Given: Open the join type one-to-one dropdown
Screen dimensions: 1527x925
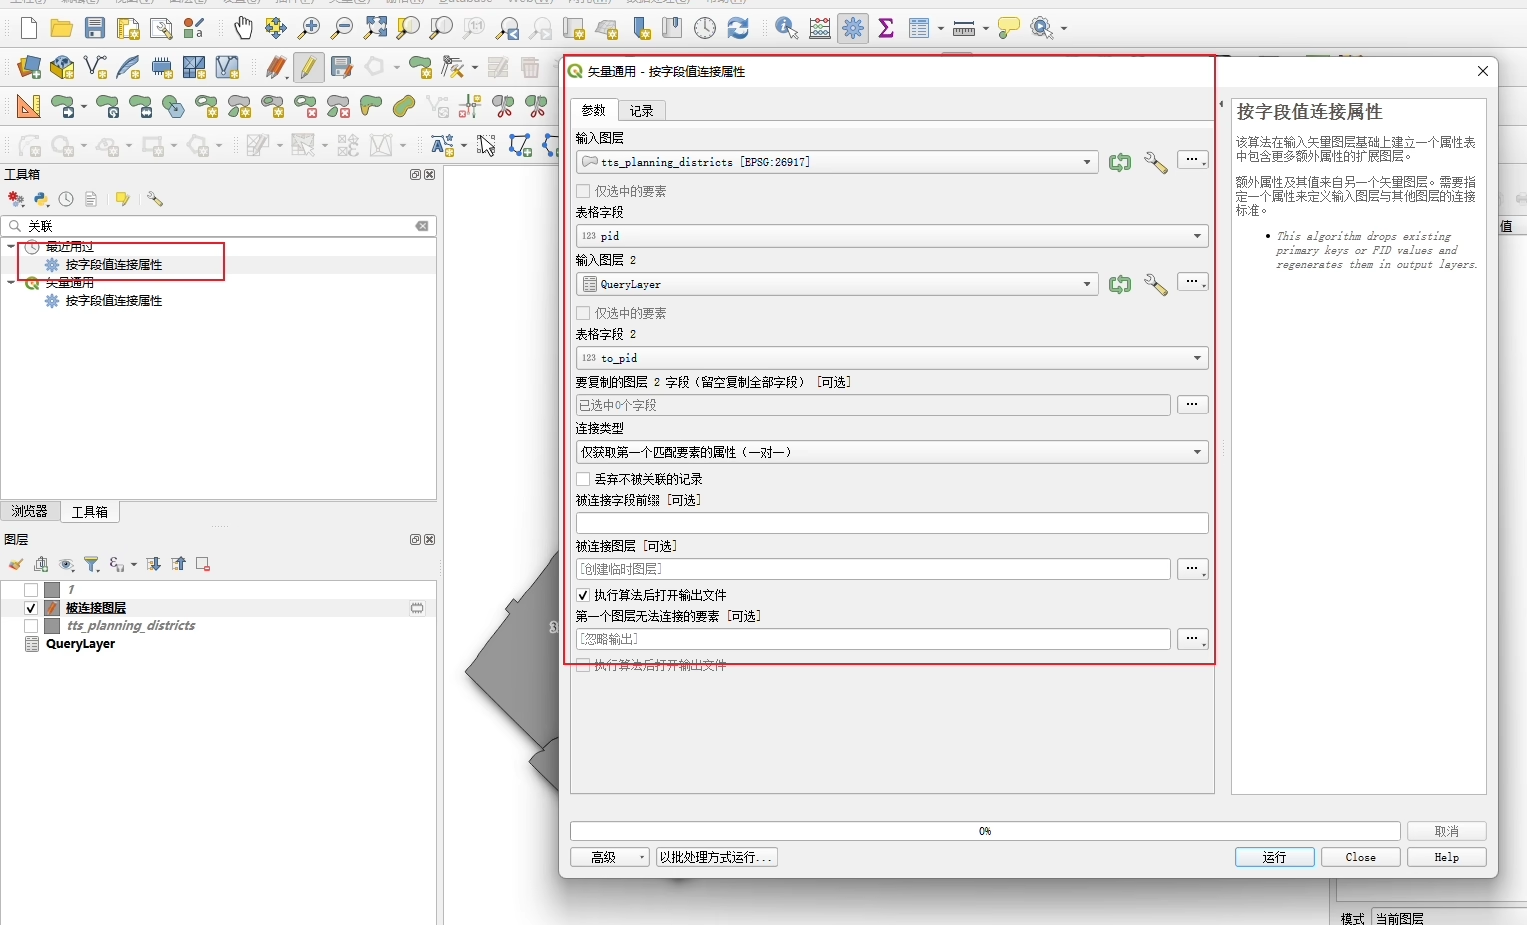Looking at the screenshot, I should click(892, 452).
